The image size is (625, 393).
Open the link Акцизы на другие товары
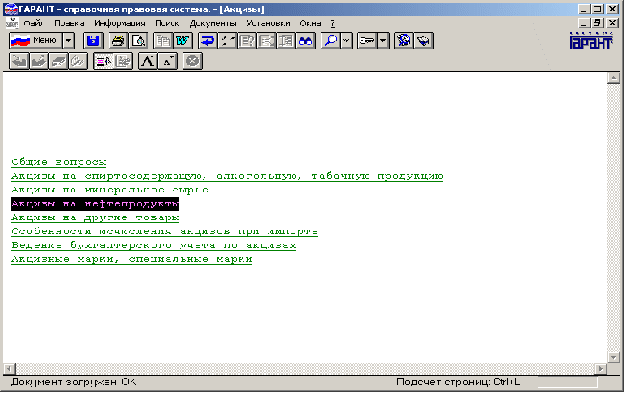click(95, 218)
